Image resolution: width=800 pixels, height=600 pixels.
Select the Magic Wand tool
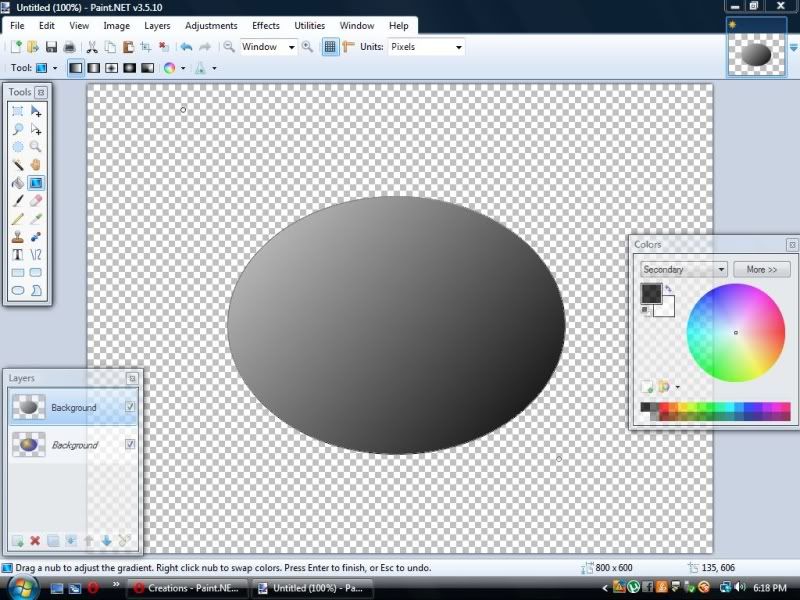coord(18,164)
